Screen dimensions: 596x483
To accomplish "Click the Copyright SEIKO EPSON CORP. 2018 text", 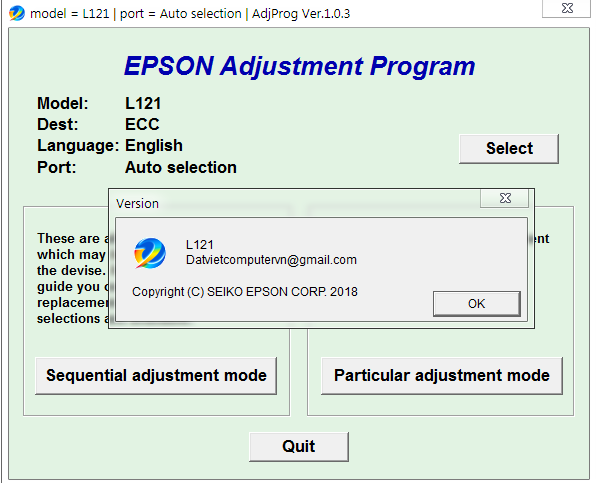I will (245, 292).
